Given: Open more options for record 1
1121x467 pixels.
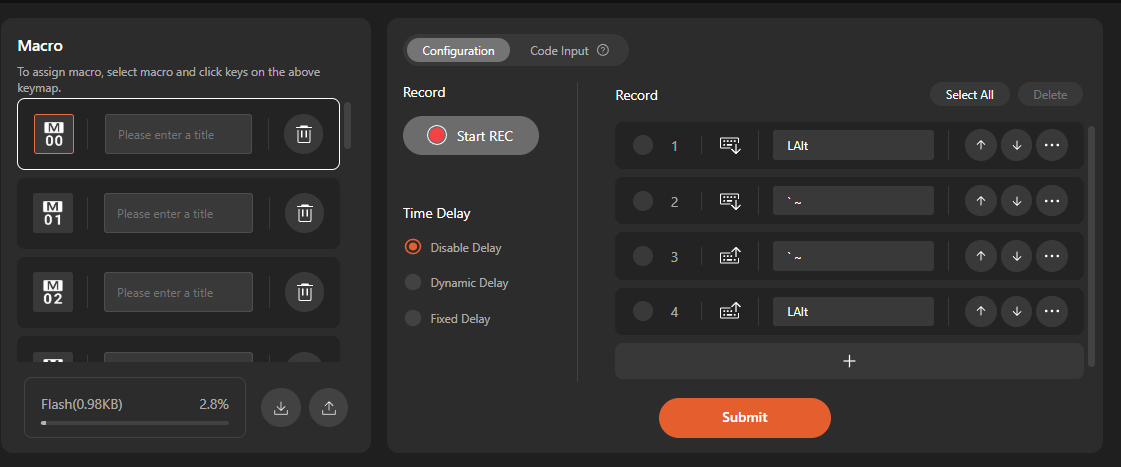Looking at the screenshot, I should 1051,146.
